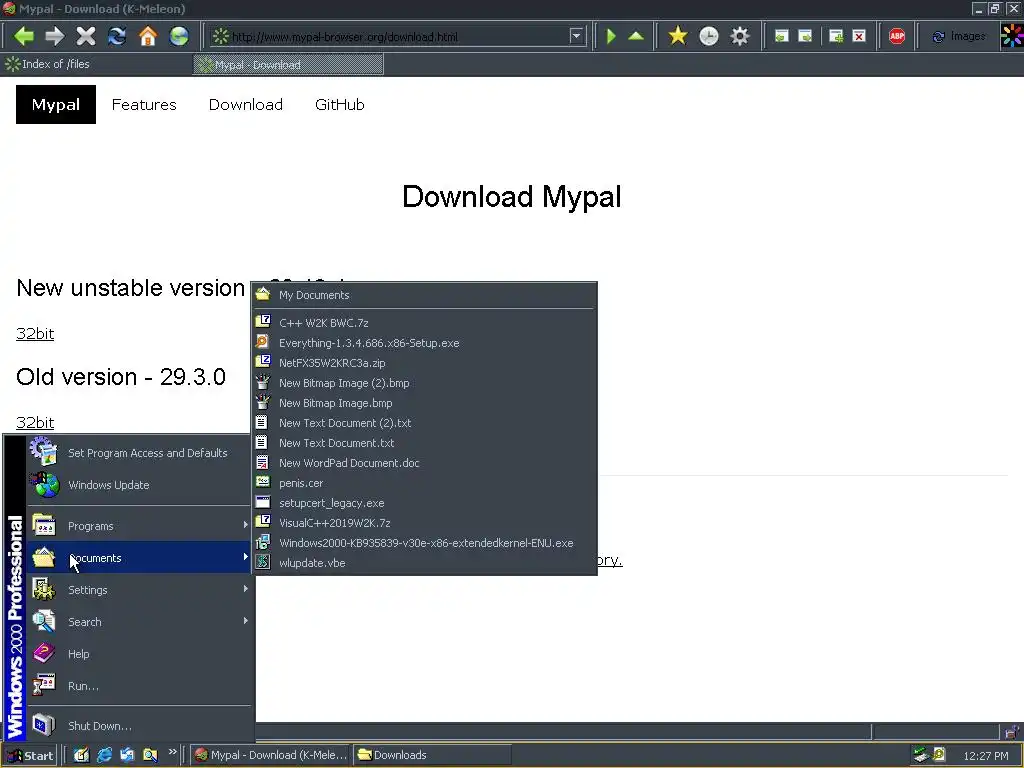Click 32bit link under Old version 29.3.0
The height and width of the screenshot is (768, 1024).
pos(35,423)
